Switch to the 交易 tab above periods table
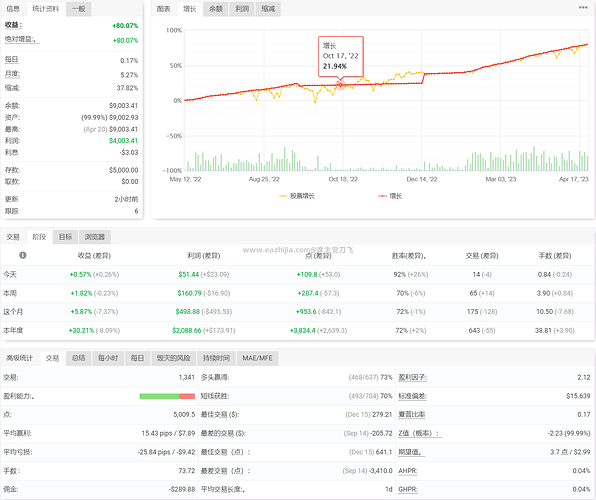596x500 pixels. [x=13, y=237]
